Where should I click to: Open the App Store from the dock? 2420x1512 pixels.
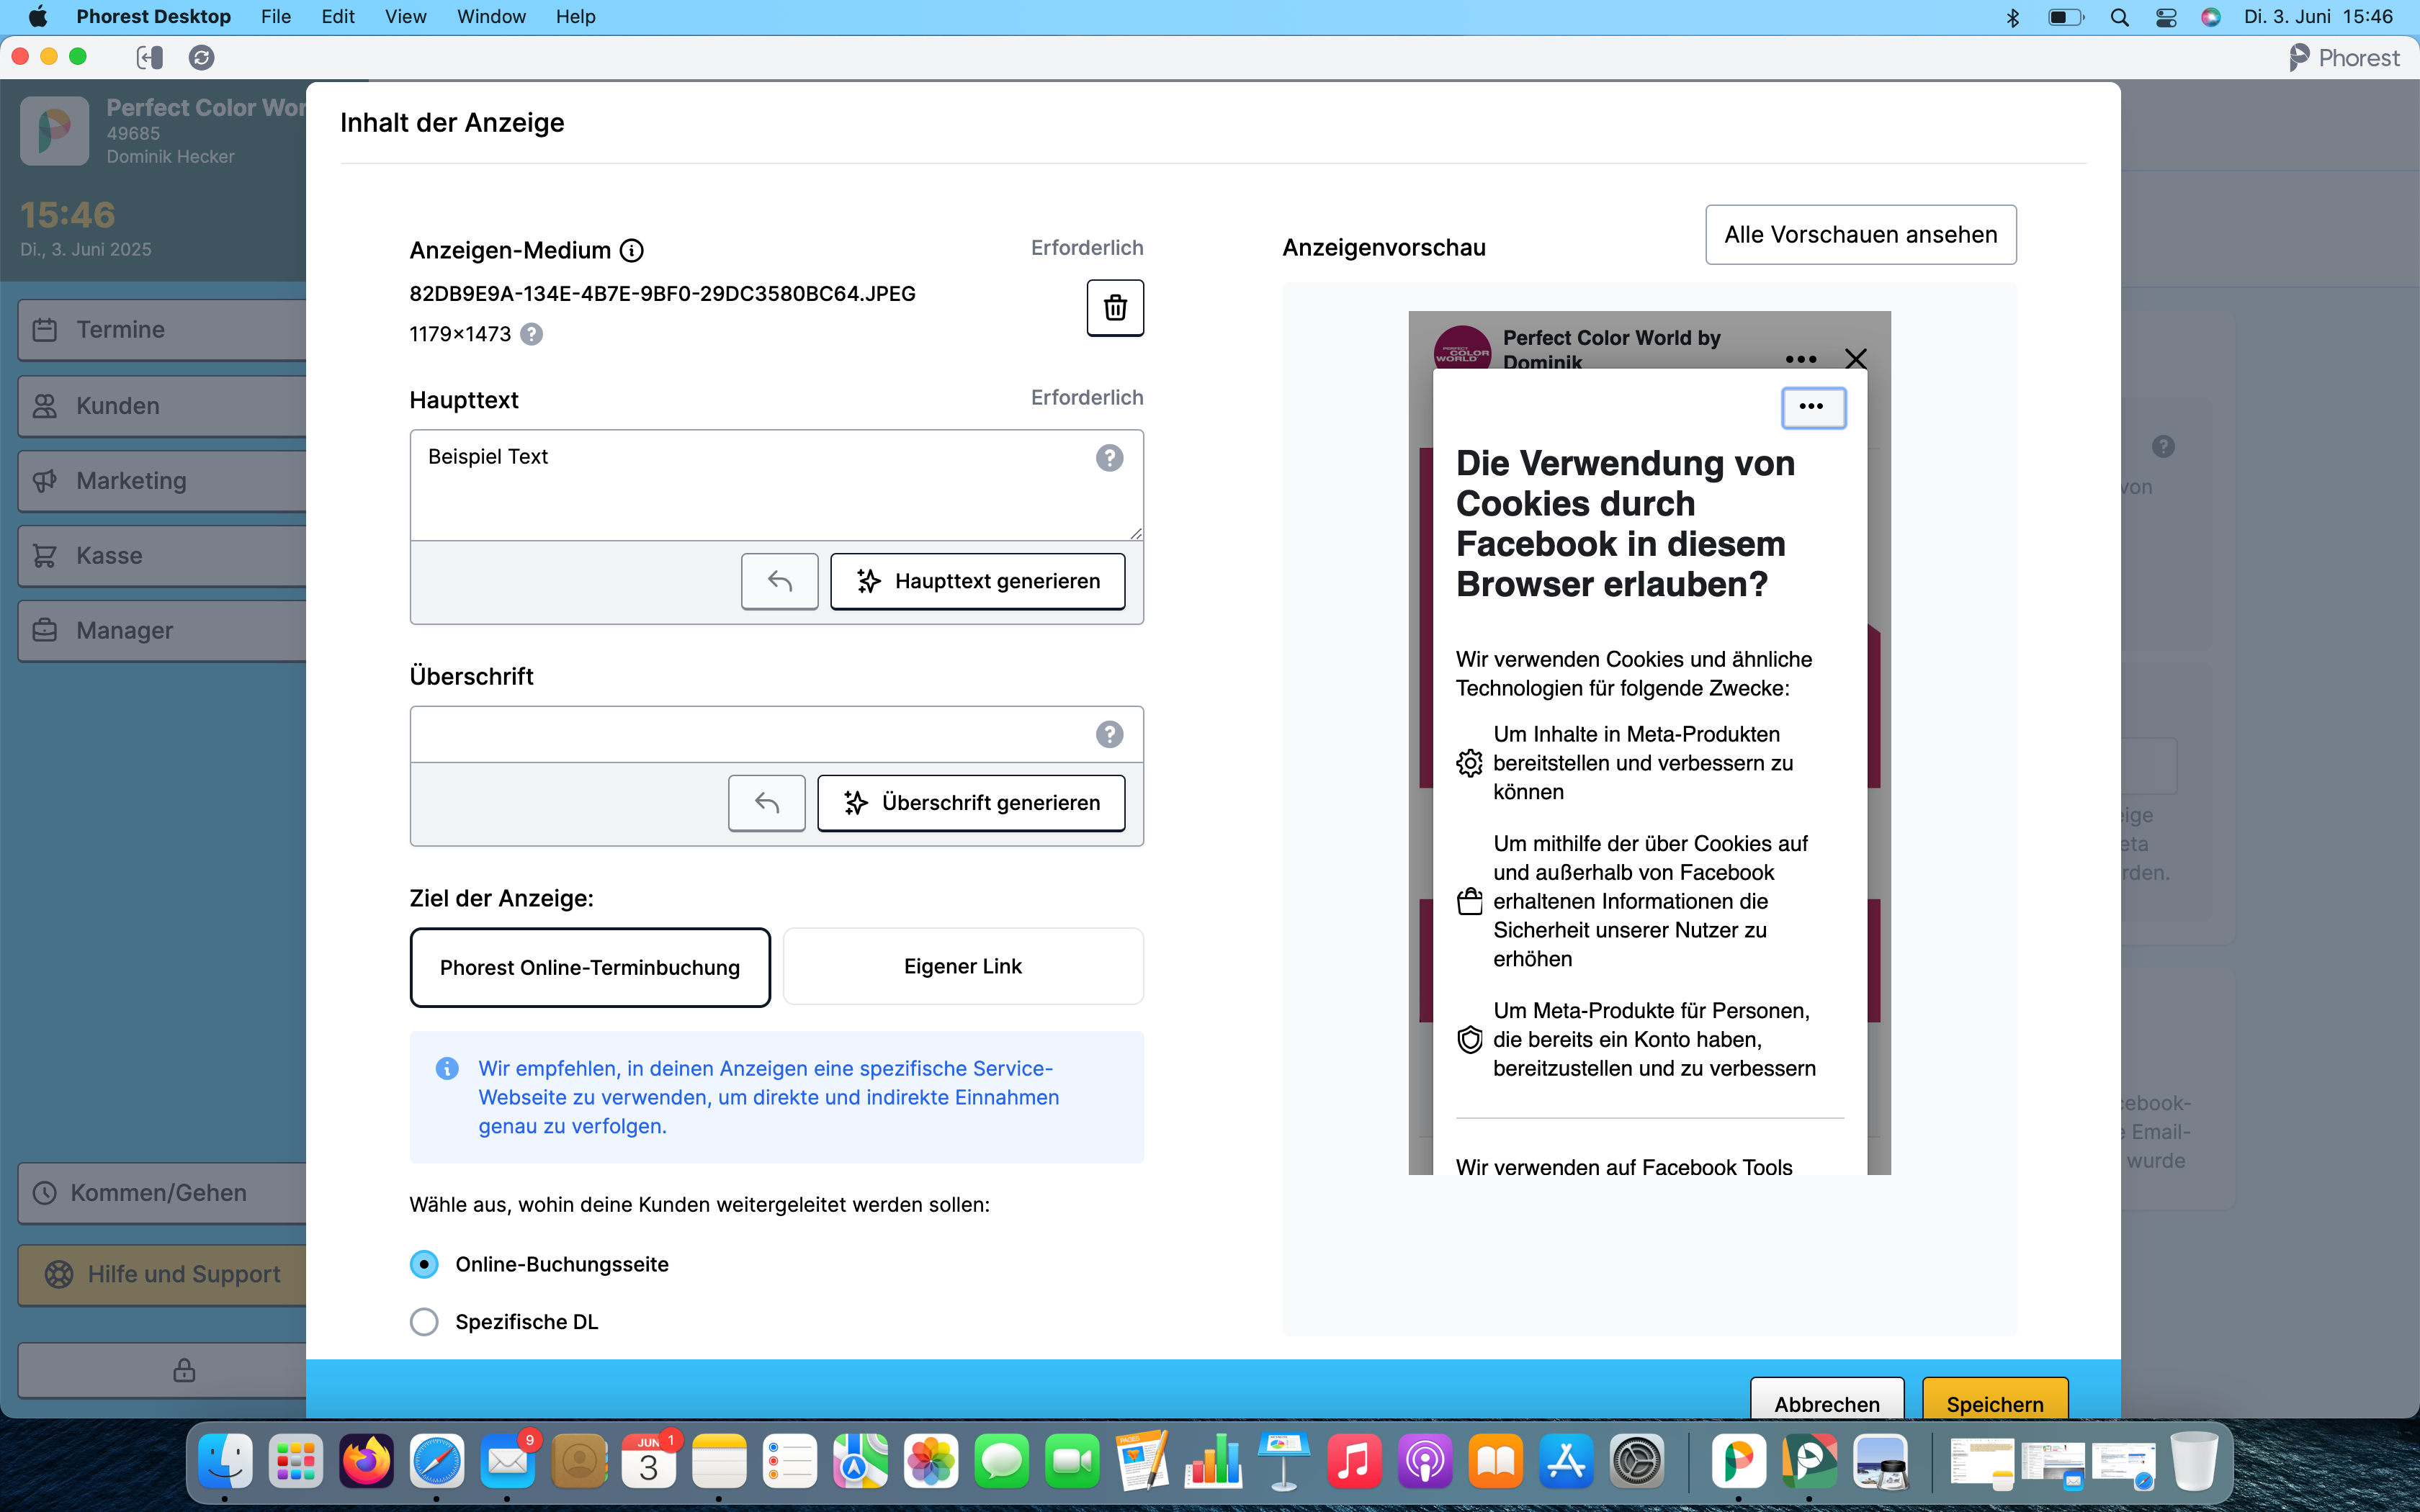1566,1461
